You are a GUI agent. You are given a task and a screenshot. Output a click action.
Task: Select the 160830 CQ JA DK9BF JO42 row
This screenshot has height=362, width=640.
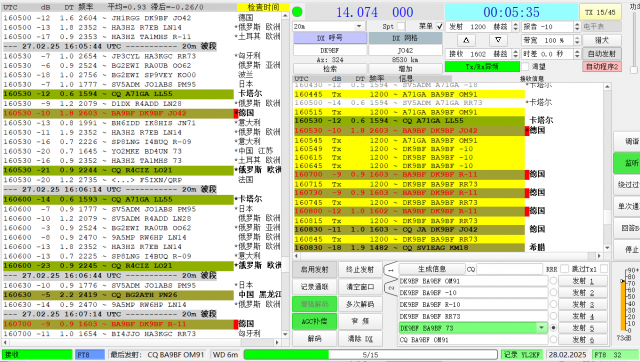point(409,229)
